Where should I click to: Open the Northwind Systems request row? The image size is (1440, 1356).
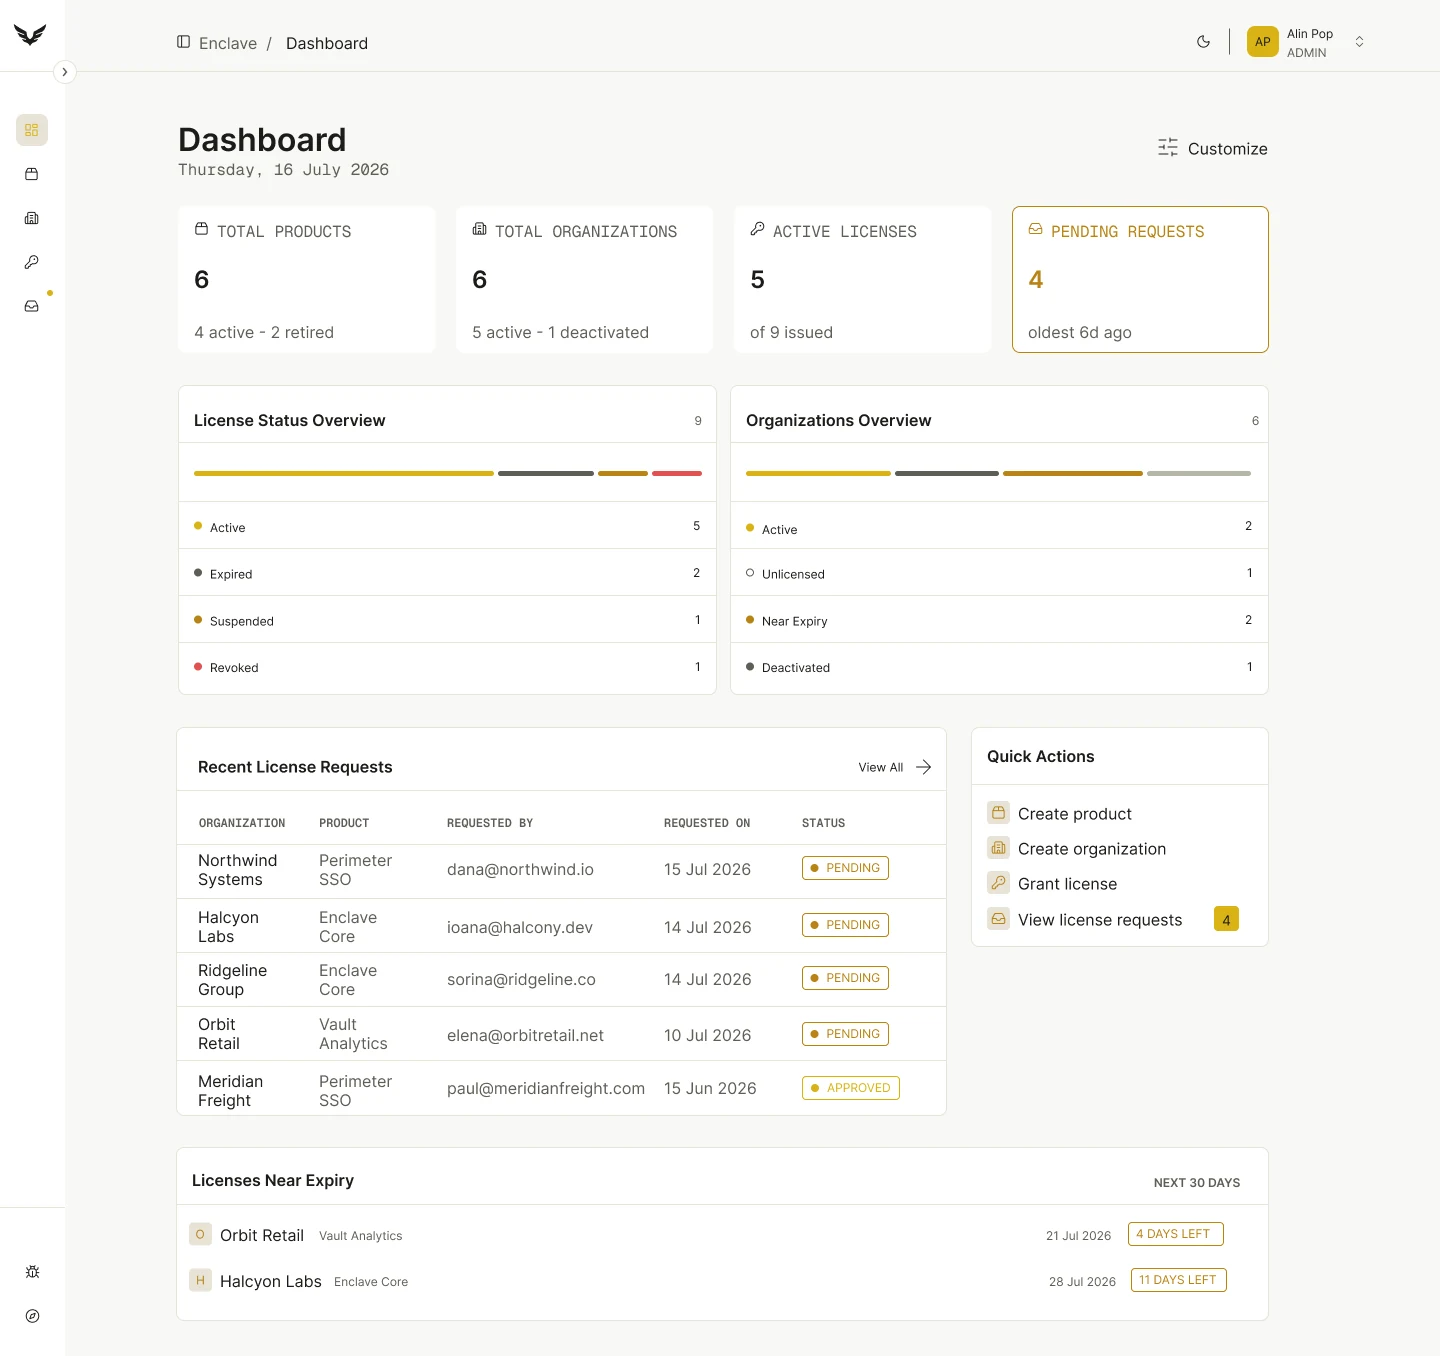click(x=561, y=871)
